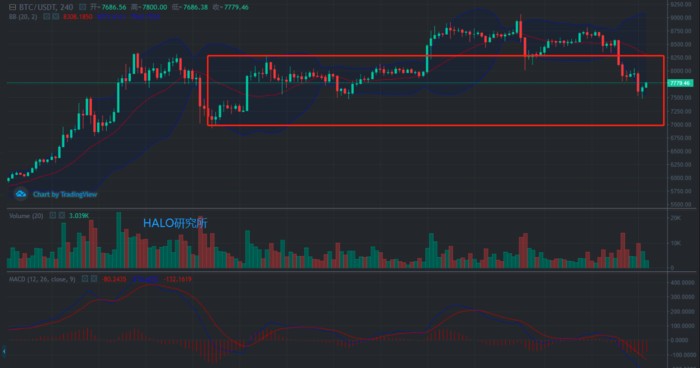Hide the MACD indicator using its eye icon
700x368 pixels.
[85, 279]
